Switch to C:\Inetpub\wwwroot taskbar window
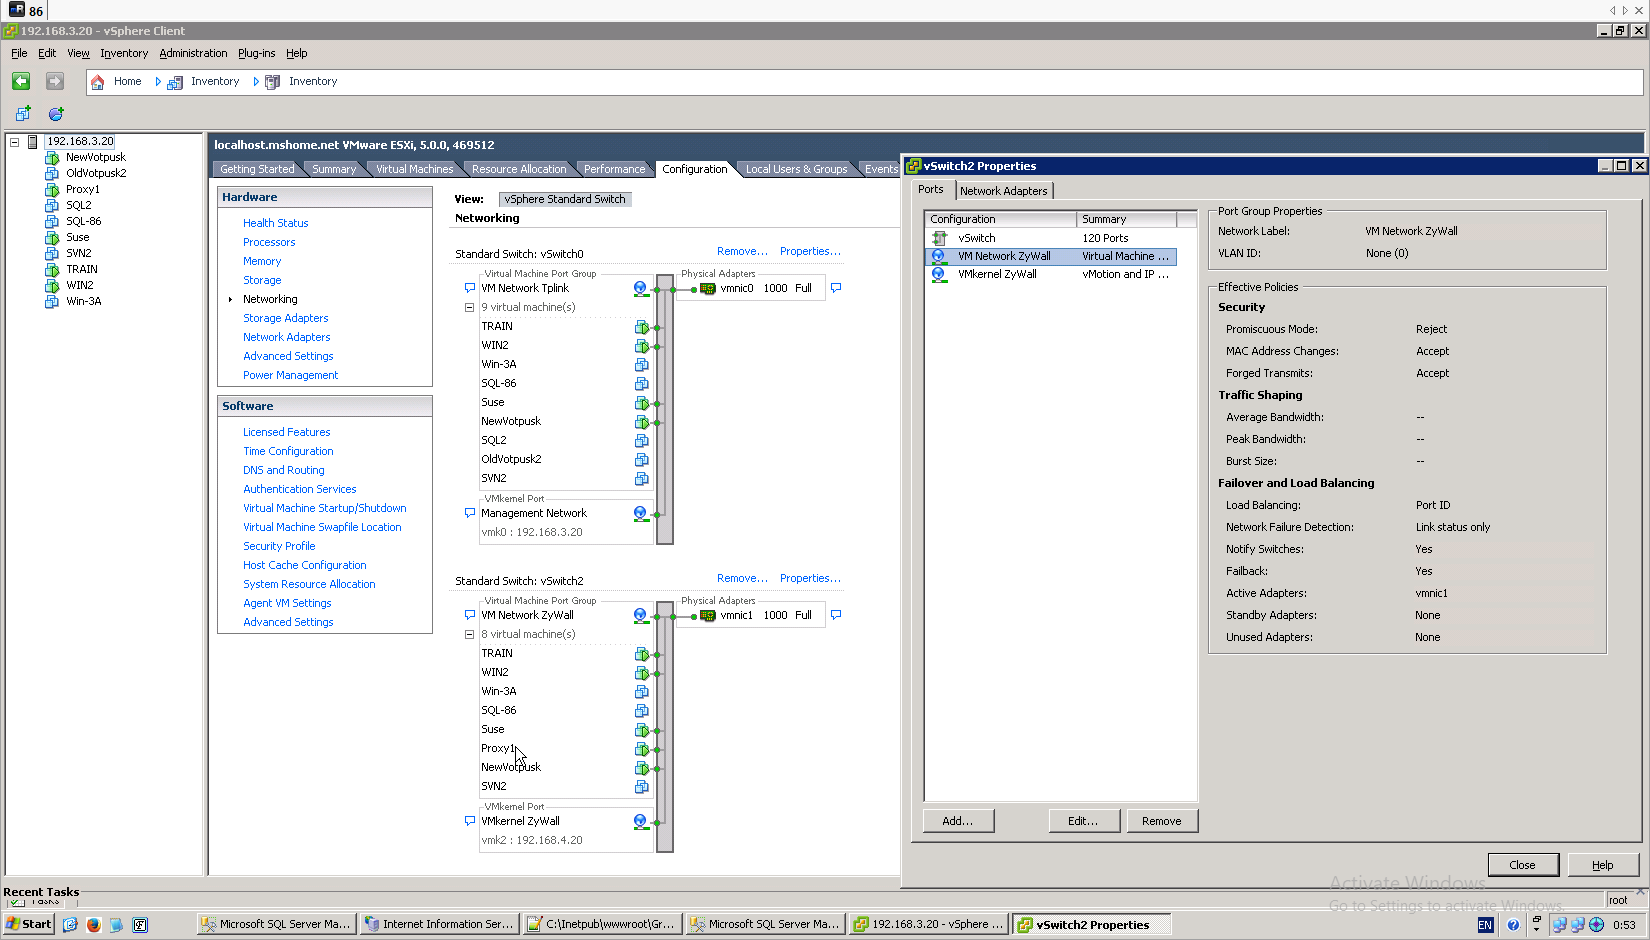This screenshot has width=1650, height=940. click(x=602, y=924)
